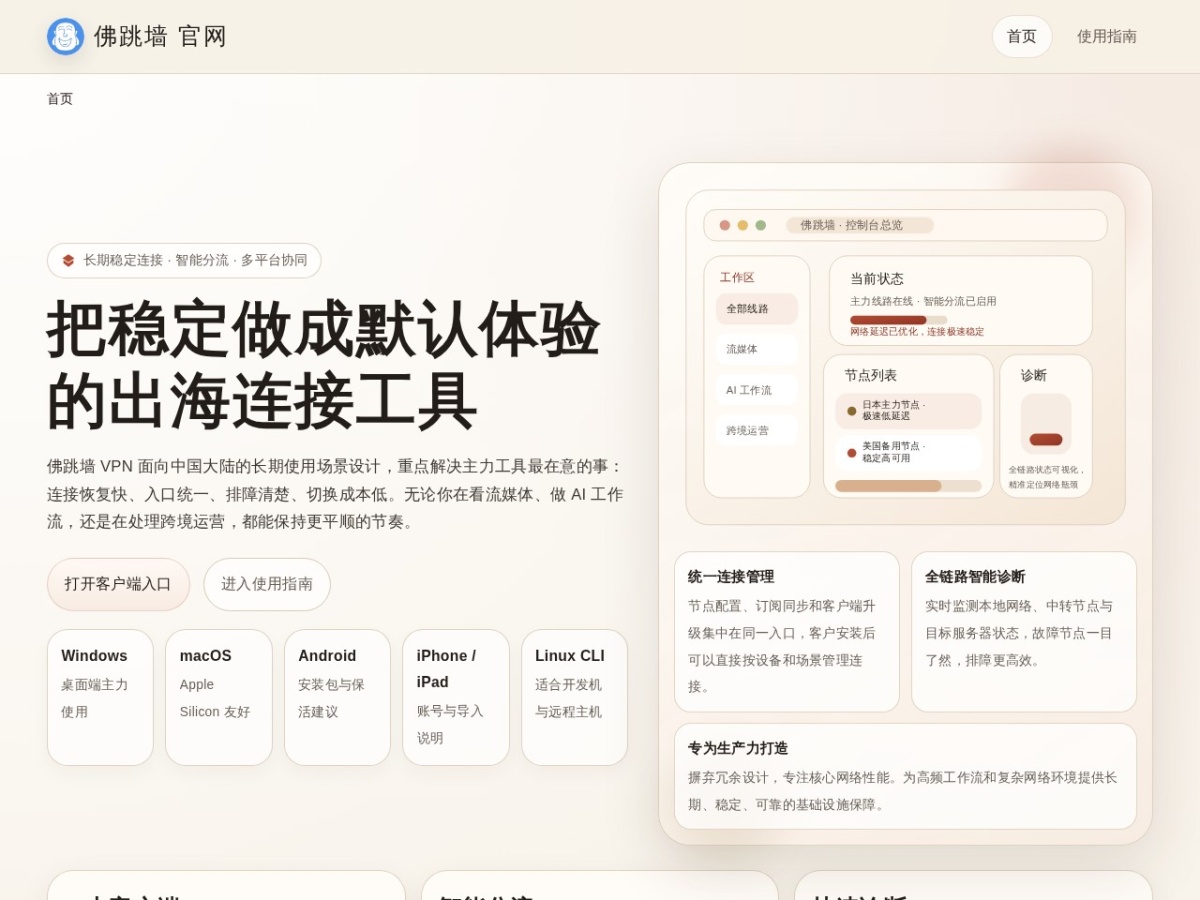Click the 当前状态 heading

pyautogui.click(x=877, y=279)
